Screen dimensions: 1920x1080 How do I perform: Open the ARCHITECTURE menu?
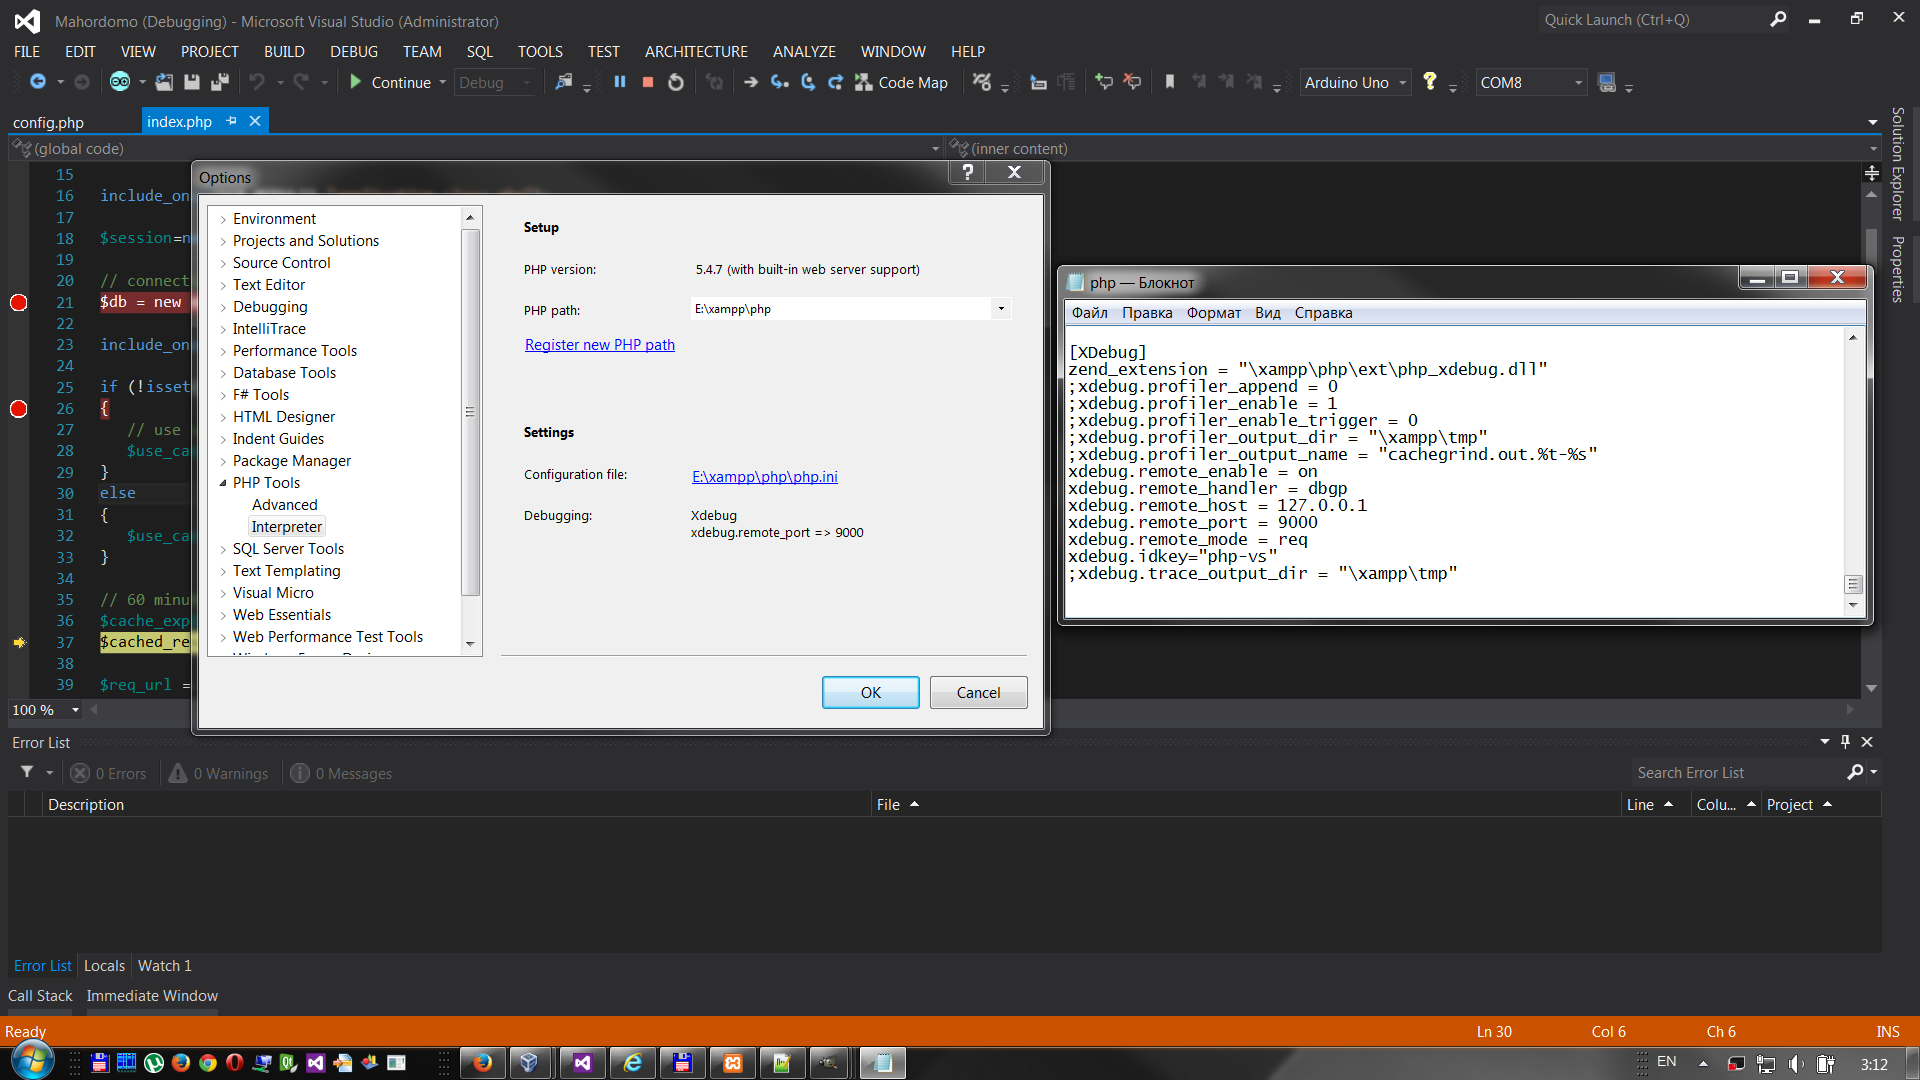coord(696,51)
